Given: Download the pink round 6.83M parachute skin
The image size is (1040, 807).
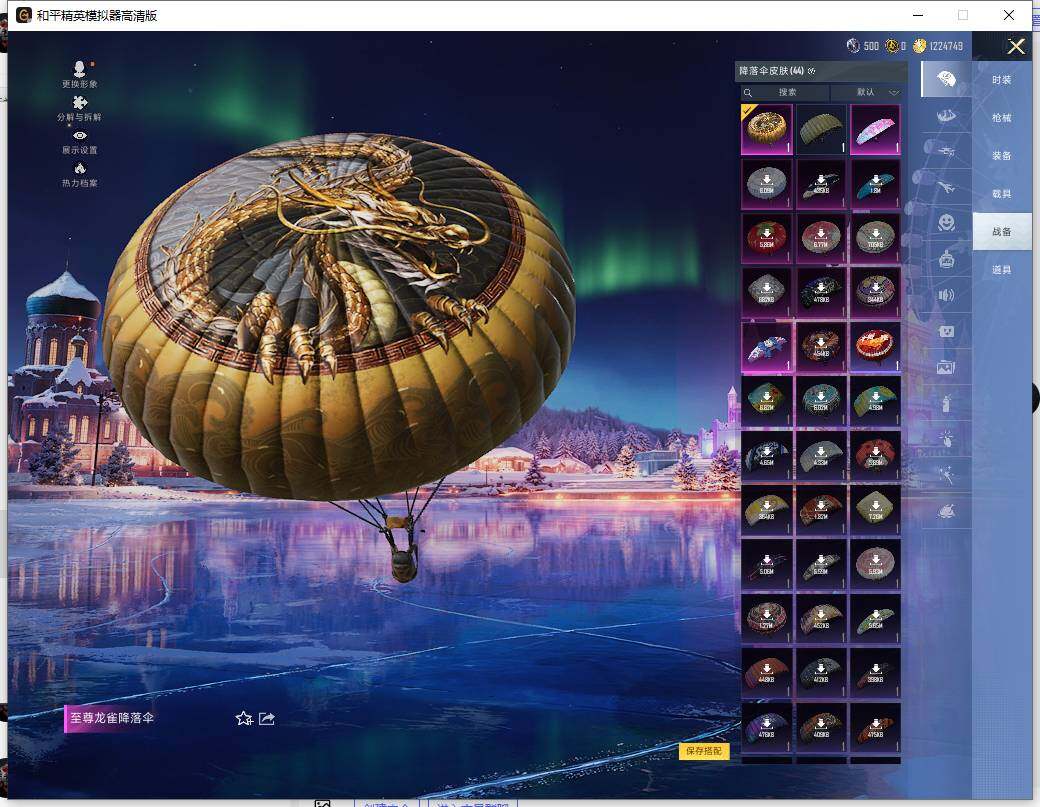Looking at the screenshot, I should click(875, 564).
